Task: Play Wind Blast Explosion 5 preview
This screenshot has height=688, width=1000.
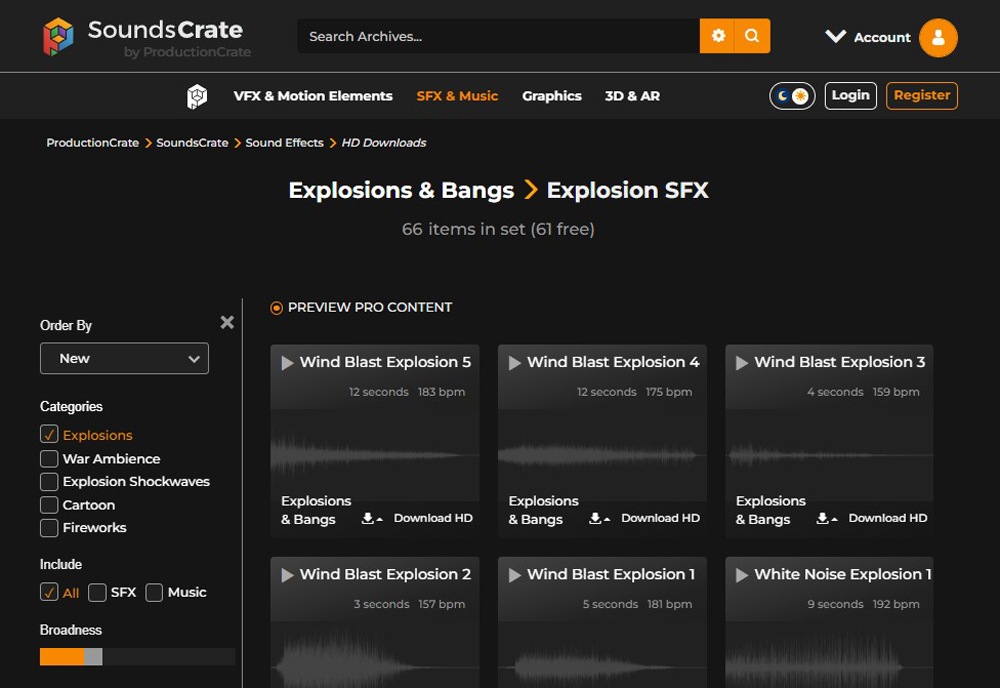Action: click(286, 362)
